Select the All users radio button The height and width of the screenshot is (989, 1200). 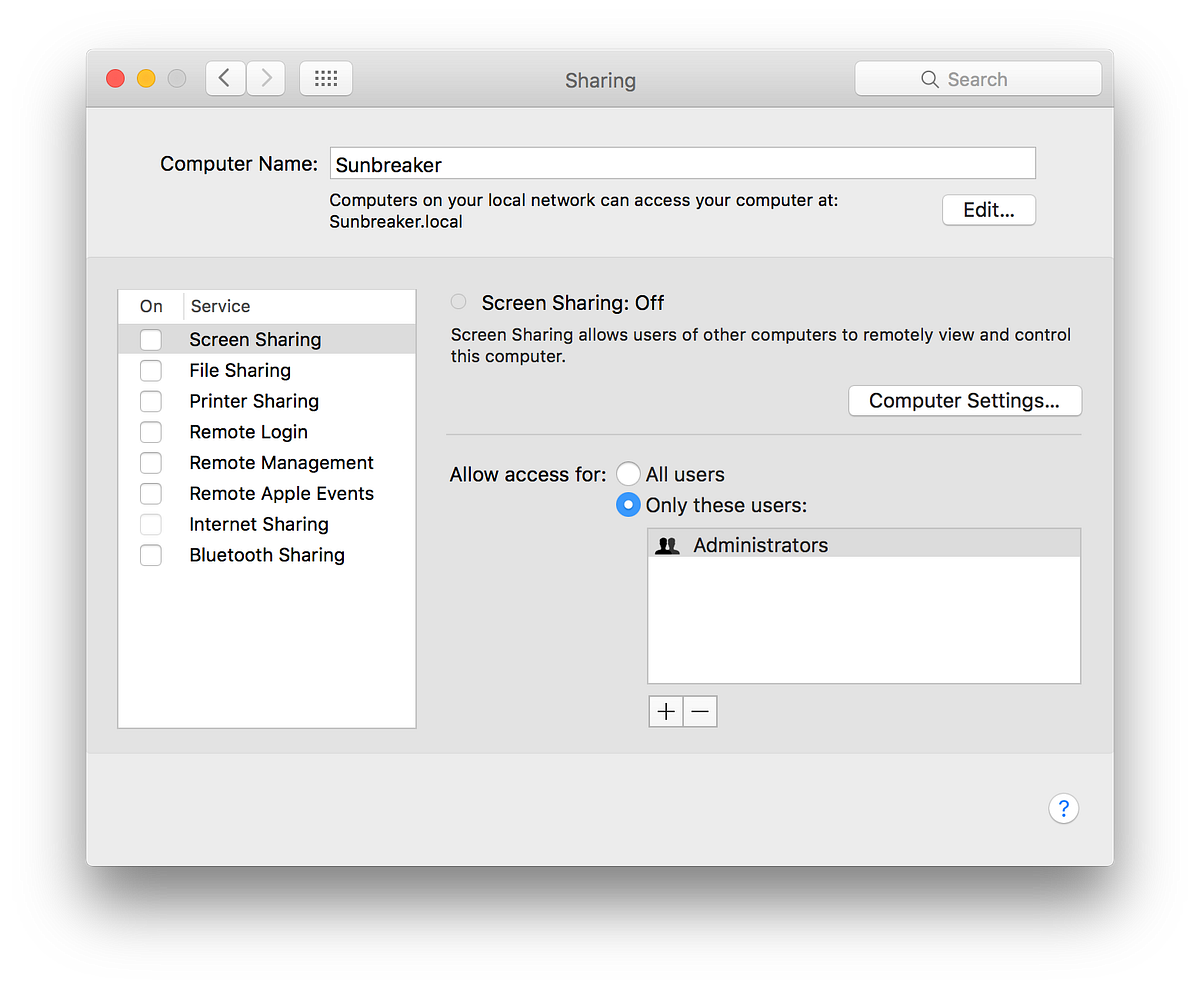(x=628, y=473)
